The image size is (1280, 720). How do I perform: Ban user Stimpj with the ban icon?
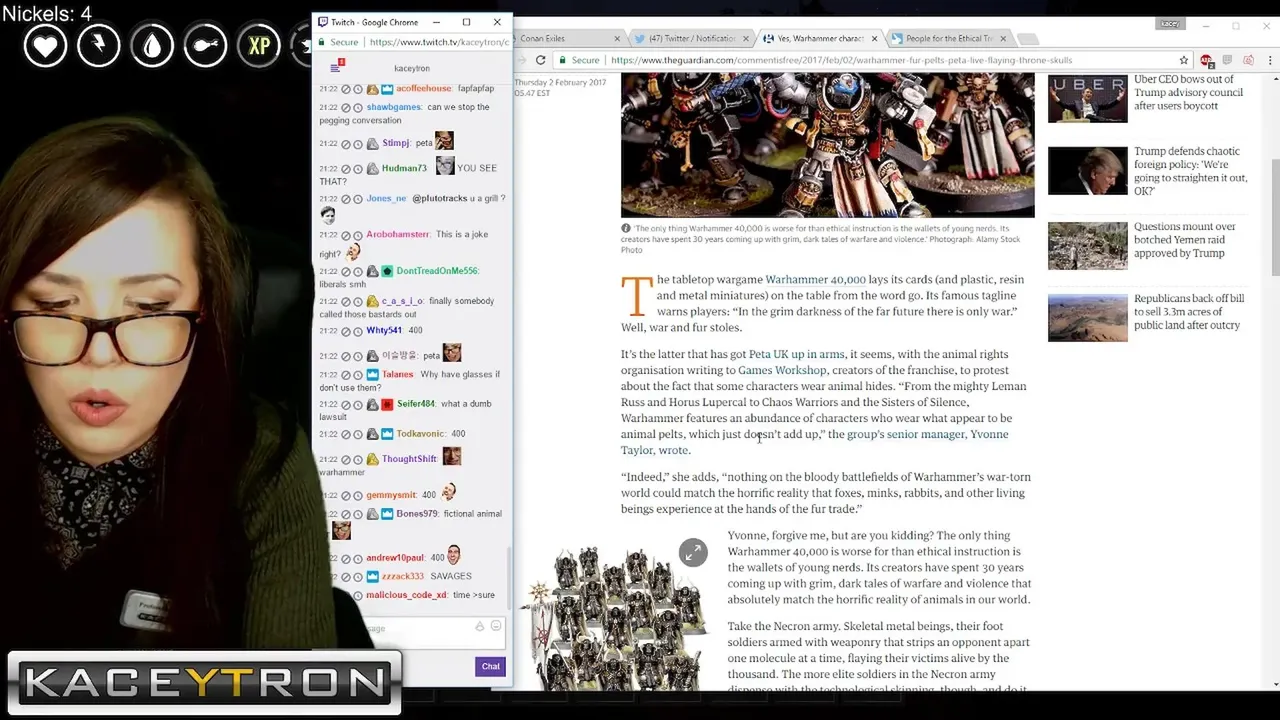346,143
